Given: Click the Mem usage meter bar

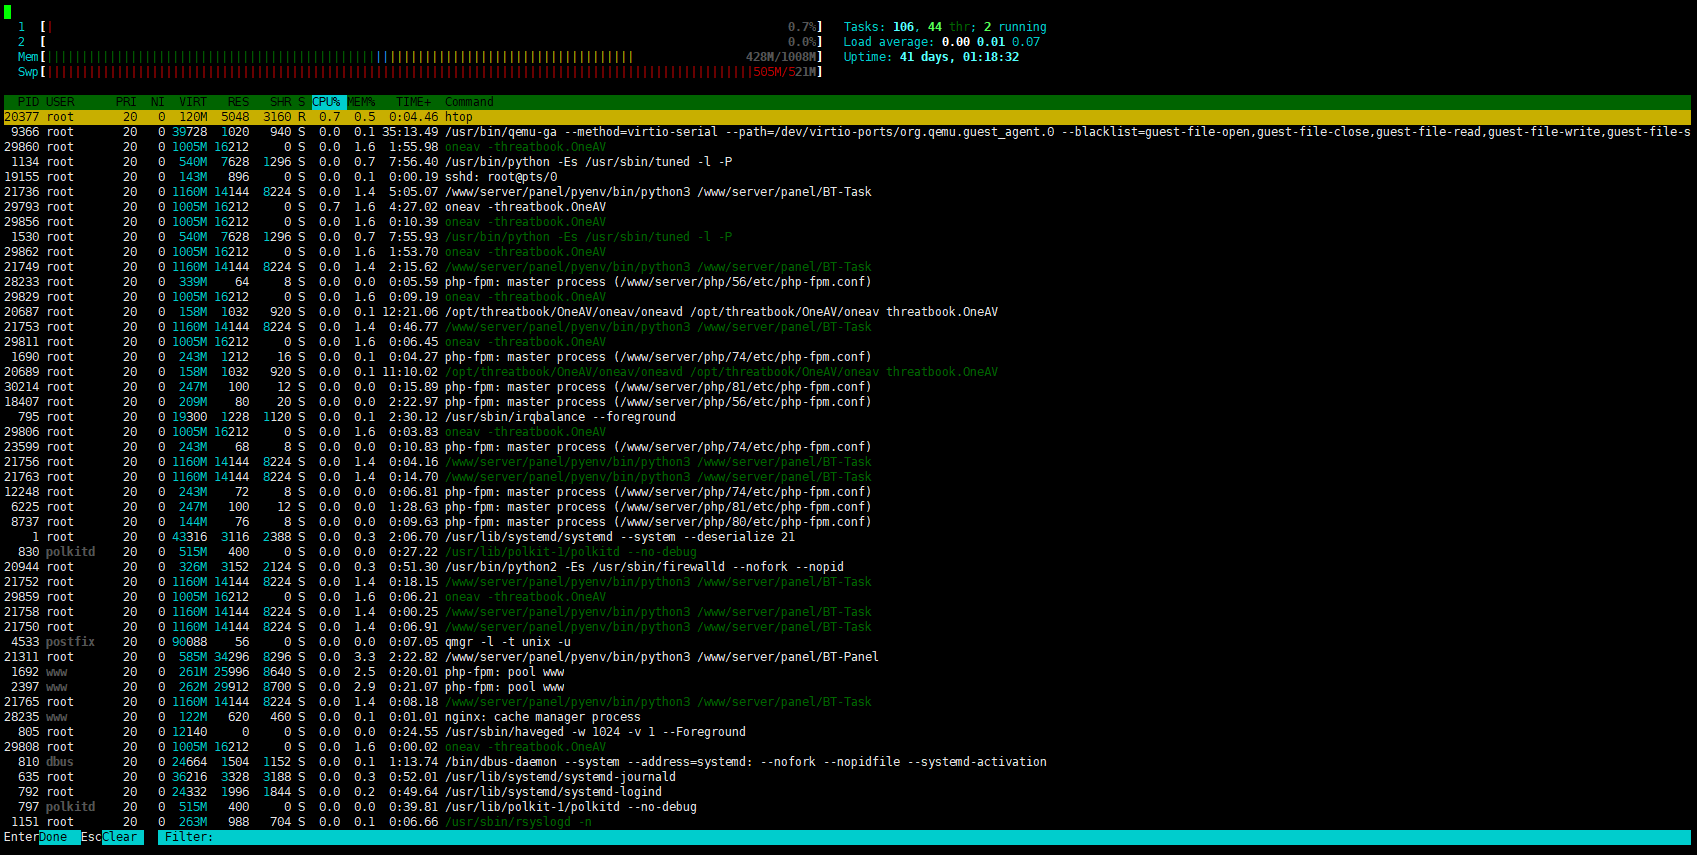Looking at the screenshot, I should [420, 57].
